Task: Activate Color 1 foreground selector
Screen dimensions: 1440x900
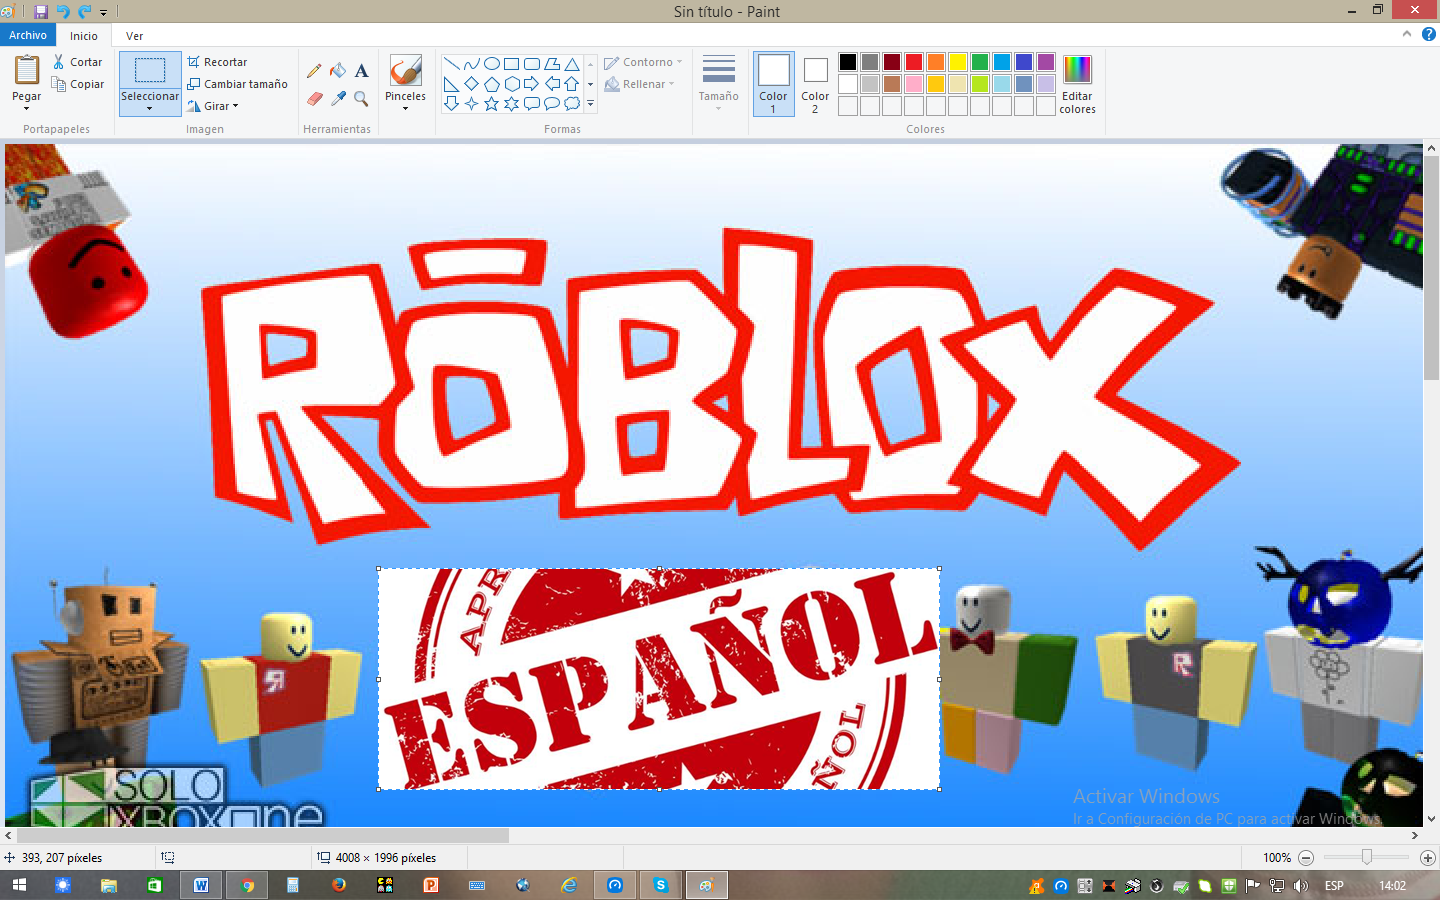Action: [773, 84]
